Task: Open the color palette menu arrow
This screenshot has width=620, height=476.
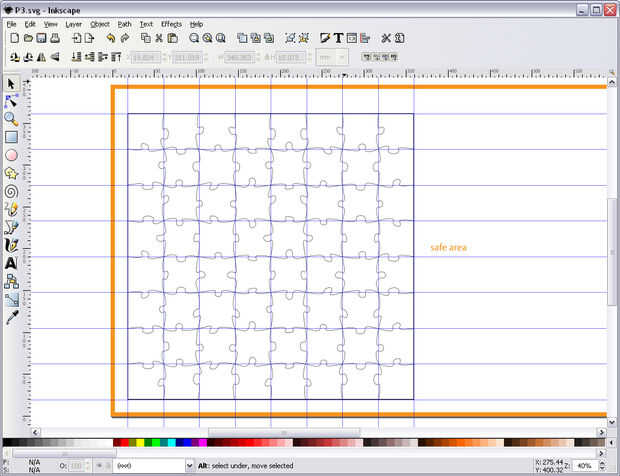Action: click(612, 442)
